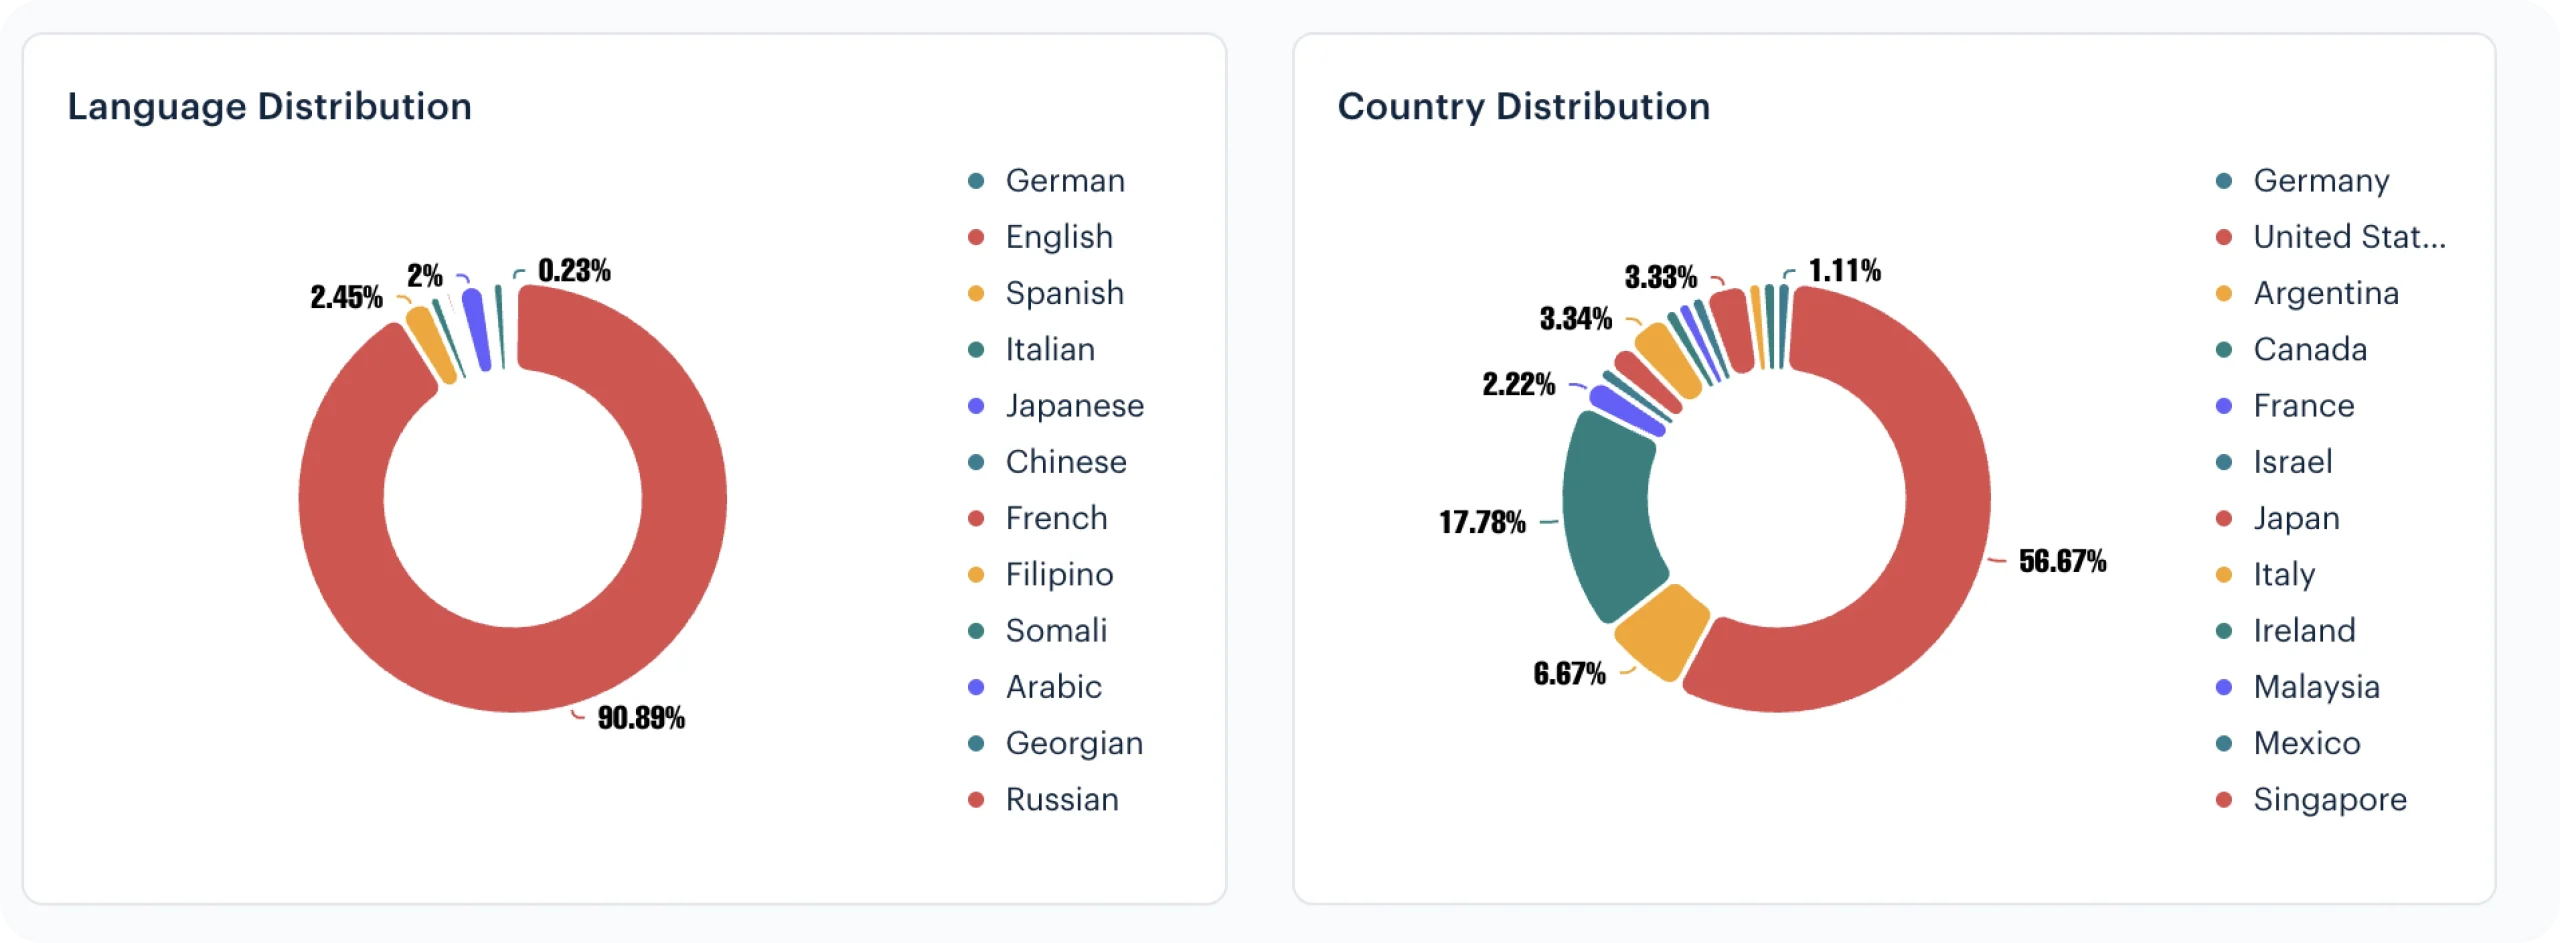Toggle the German legend entry
This screenshot has width=2560, height=943.
tap(1064, 181)
